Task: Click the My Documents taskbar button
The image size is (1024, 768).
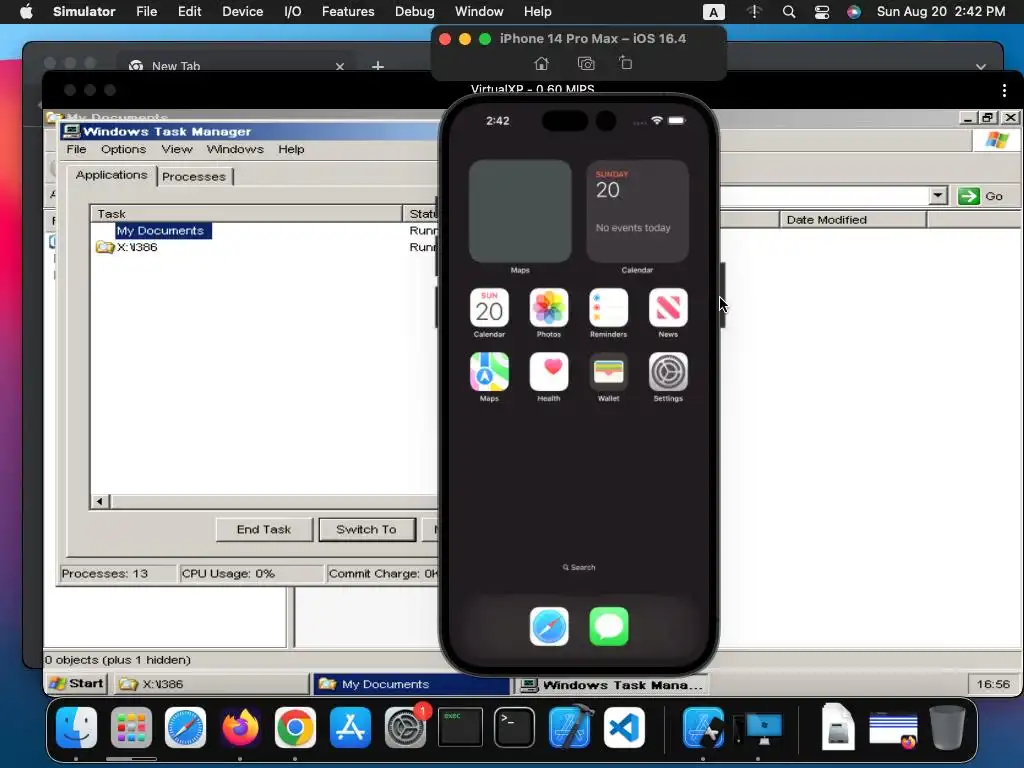Action: pyautogui.click(x=411, y=684)
